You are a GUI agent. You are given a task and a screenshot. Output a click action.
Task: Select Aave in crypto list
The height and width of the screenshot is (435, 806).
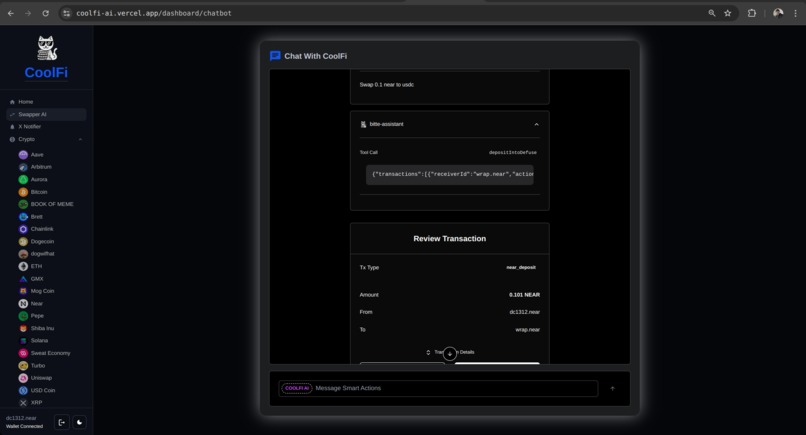[x=37, y=154]
